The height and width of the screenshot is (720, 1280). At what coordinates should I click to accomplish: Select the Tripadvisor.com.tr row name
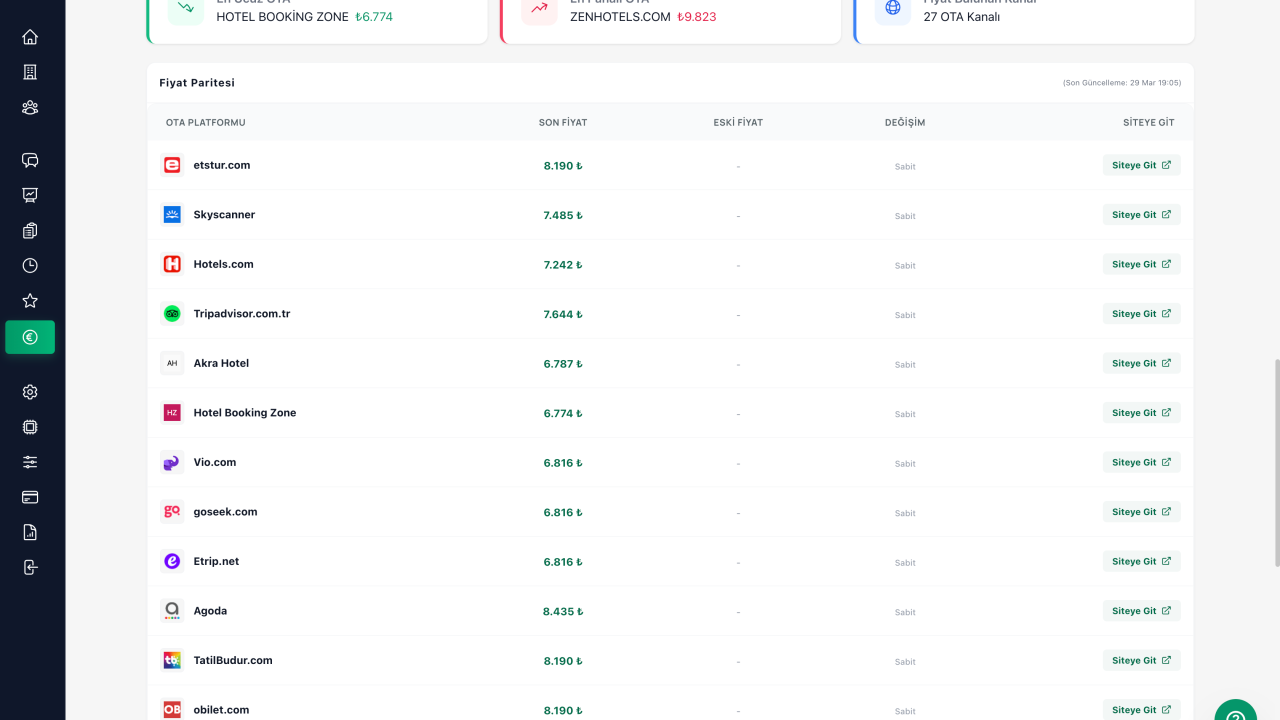tap(241, 314)
